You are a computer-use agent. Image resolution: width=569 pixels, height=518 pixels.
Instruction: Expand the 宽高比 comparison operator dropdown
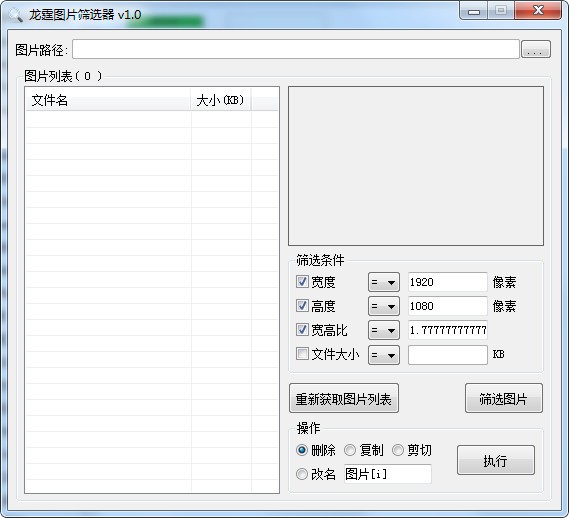pyautogui.click(x=384, y=330)
